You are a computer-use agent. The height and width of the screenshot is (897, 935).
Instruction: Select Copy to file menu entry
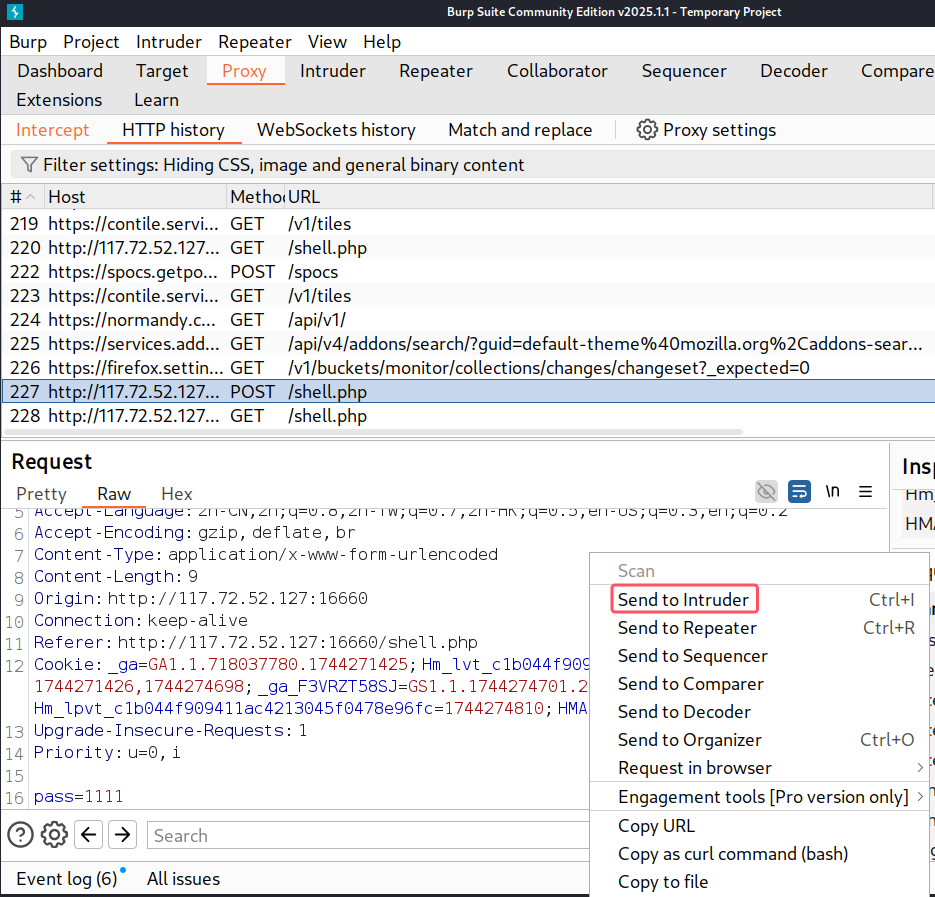[758, 881]
